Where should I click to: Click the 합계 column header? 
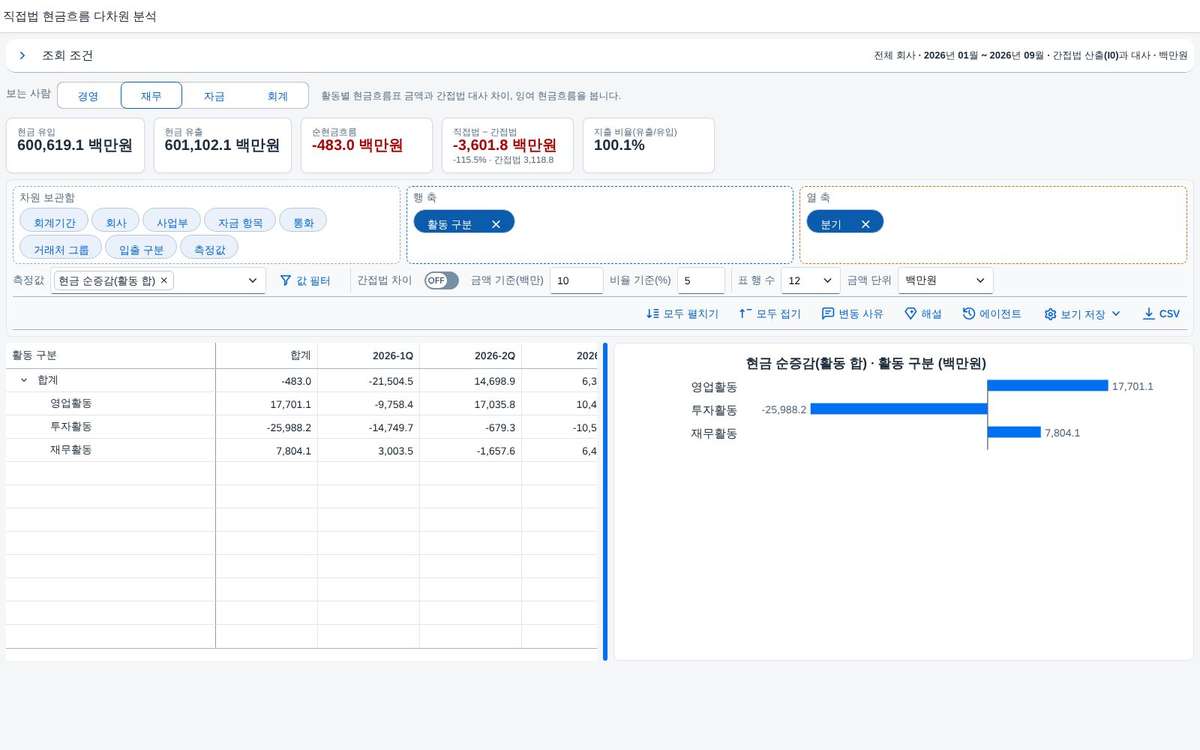click(x=267, y=356)
